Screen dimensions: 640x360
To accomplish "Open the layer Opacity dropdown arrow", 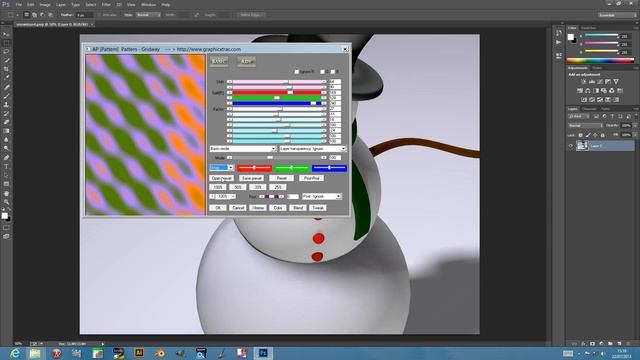I will (x=634, y=126).
